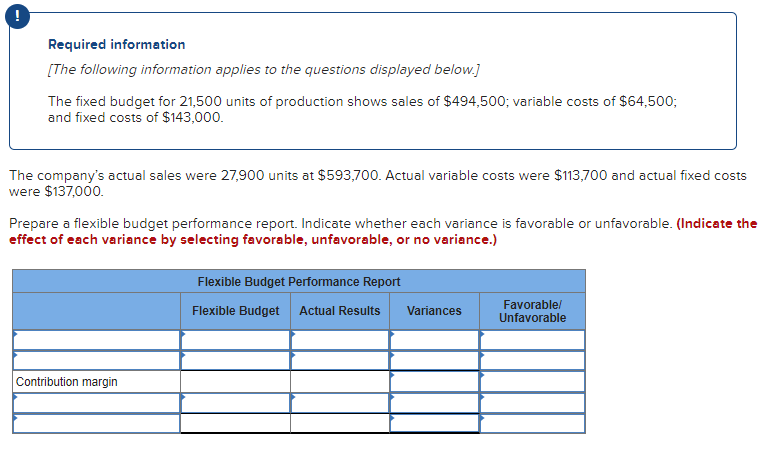
Task: Click Contribution margin Actual Results cell
Action: point(340,382)
